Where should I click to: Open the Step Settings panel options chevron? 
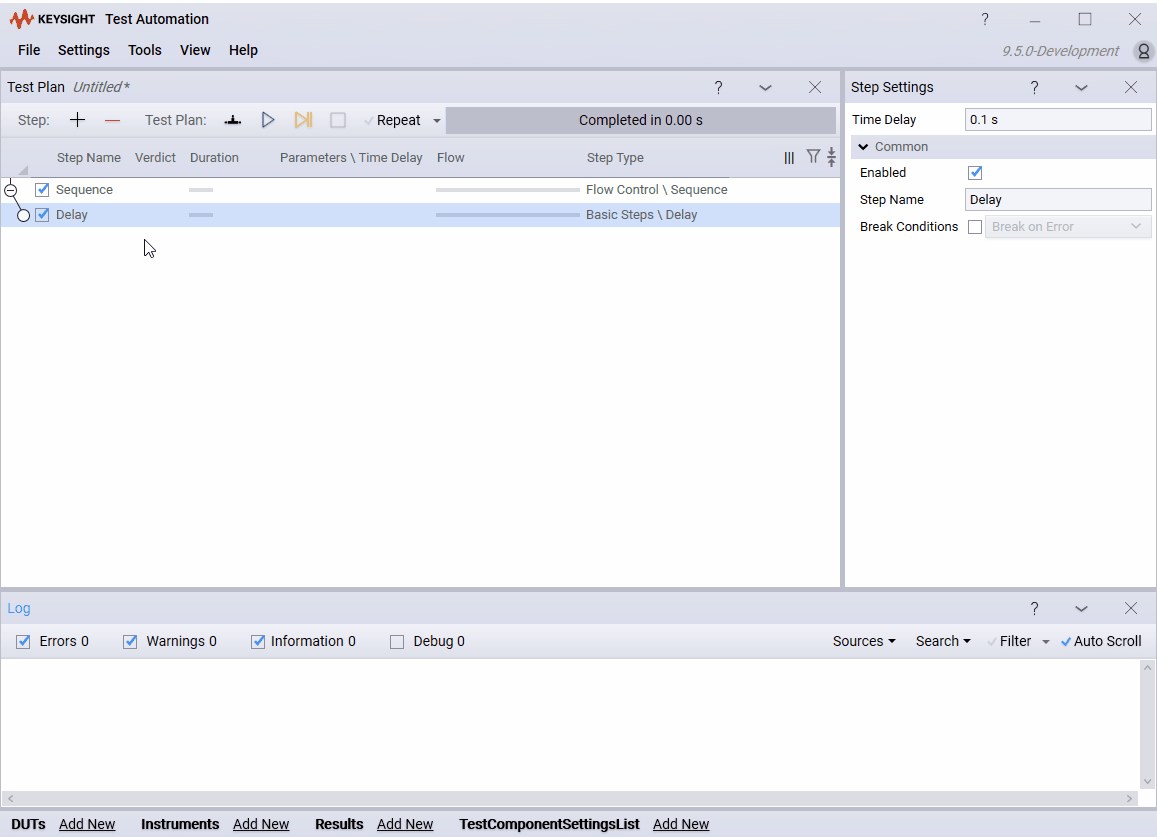(x=1081, y=88)
